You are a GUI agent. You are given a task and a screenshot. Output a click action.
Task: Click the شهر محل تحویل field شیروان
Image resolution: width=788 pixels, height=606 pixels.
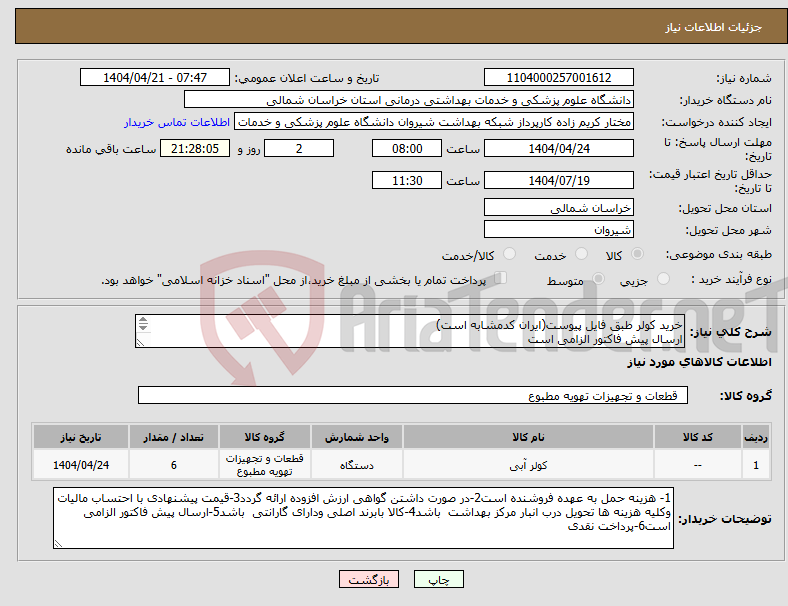pyautogui.click(x=559, y=230)
